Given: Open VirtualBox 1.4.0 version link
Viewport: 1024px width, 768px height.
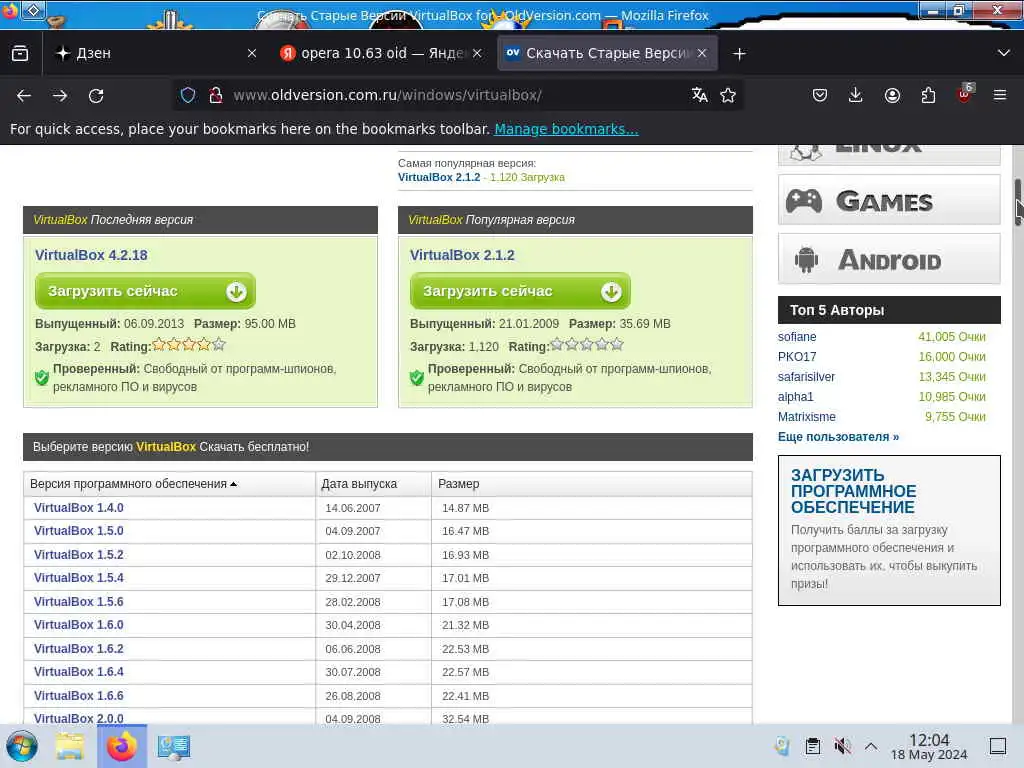Looking at the screenshot, I should point(78,508).
